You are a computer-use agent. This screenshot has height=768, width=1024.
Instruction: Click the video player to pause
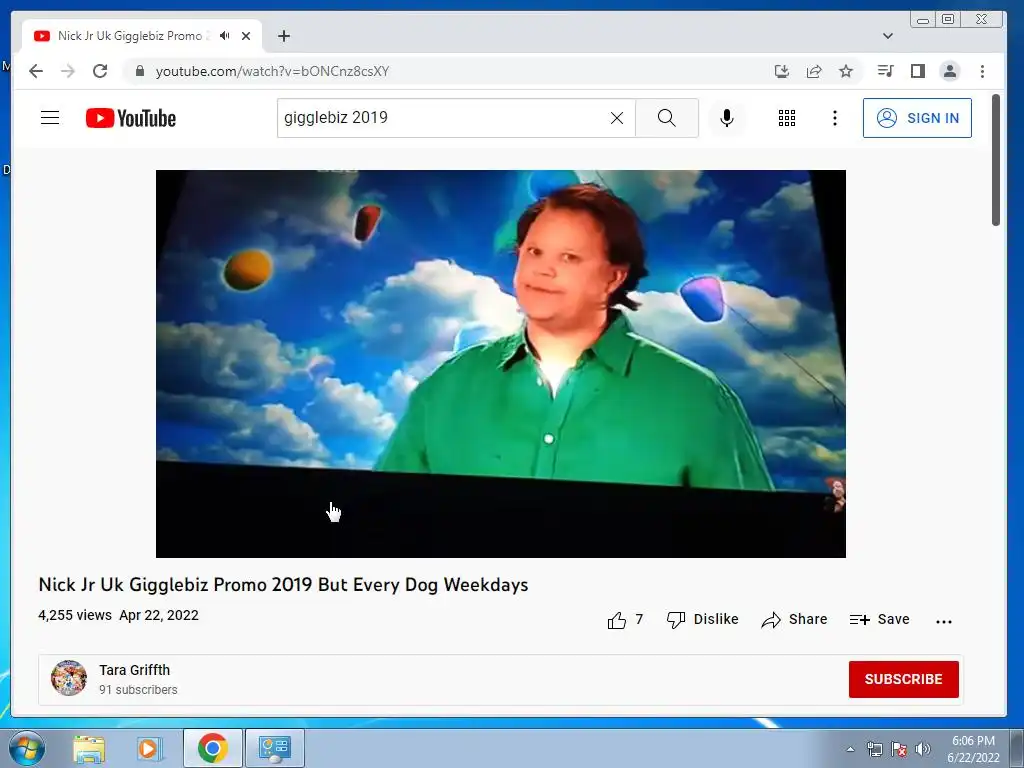click(500, 364)
